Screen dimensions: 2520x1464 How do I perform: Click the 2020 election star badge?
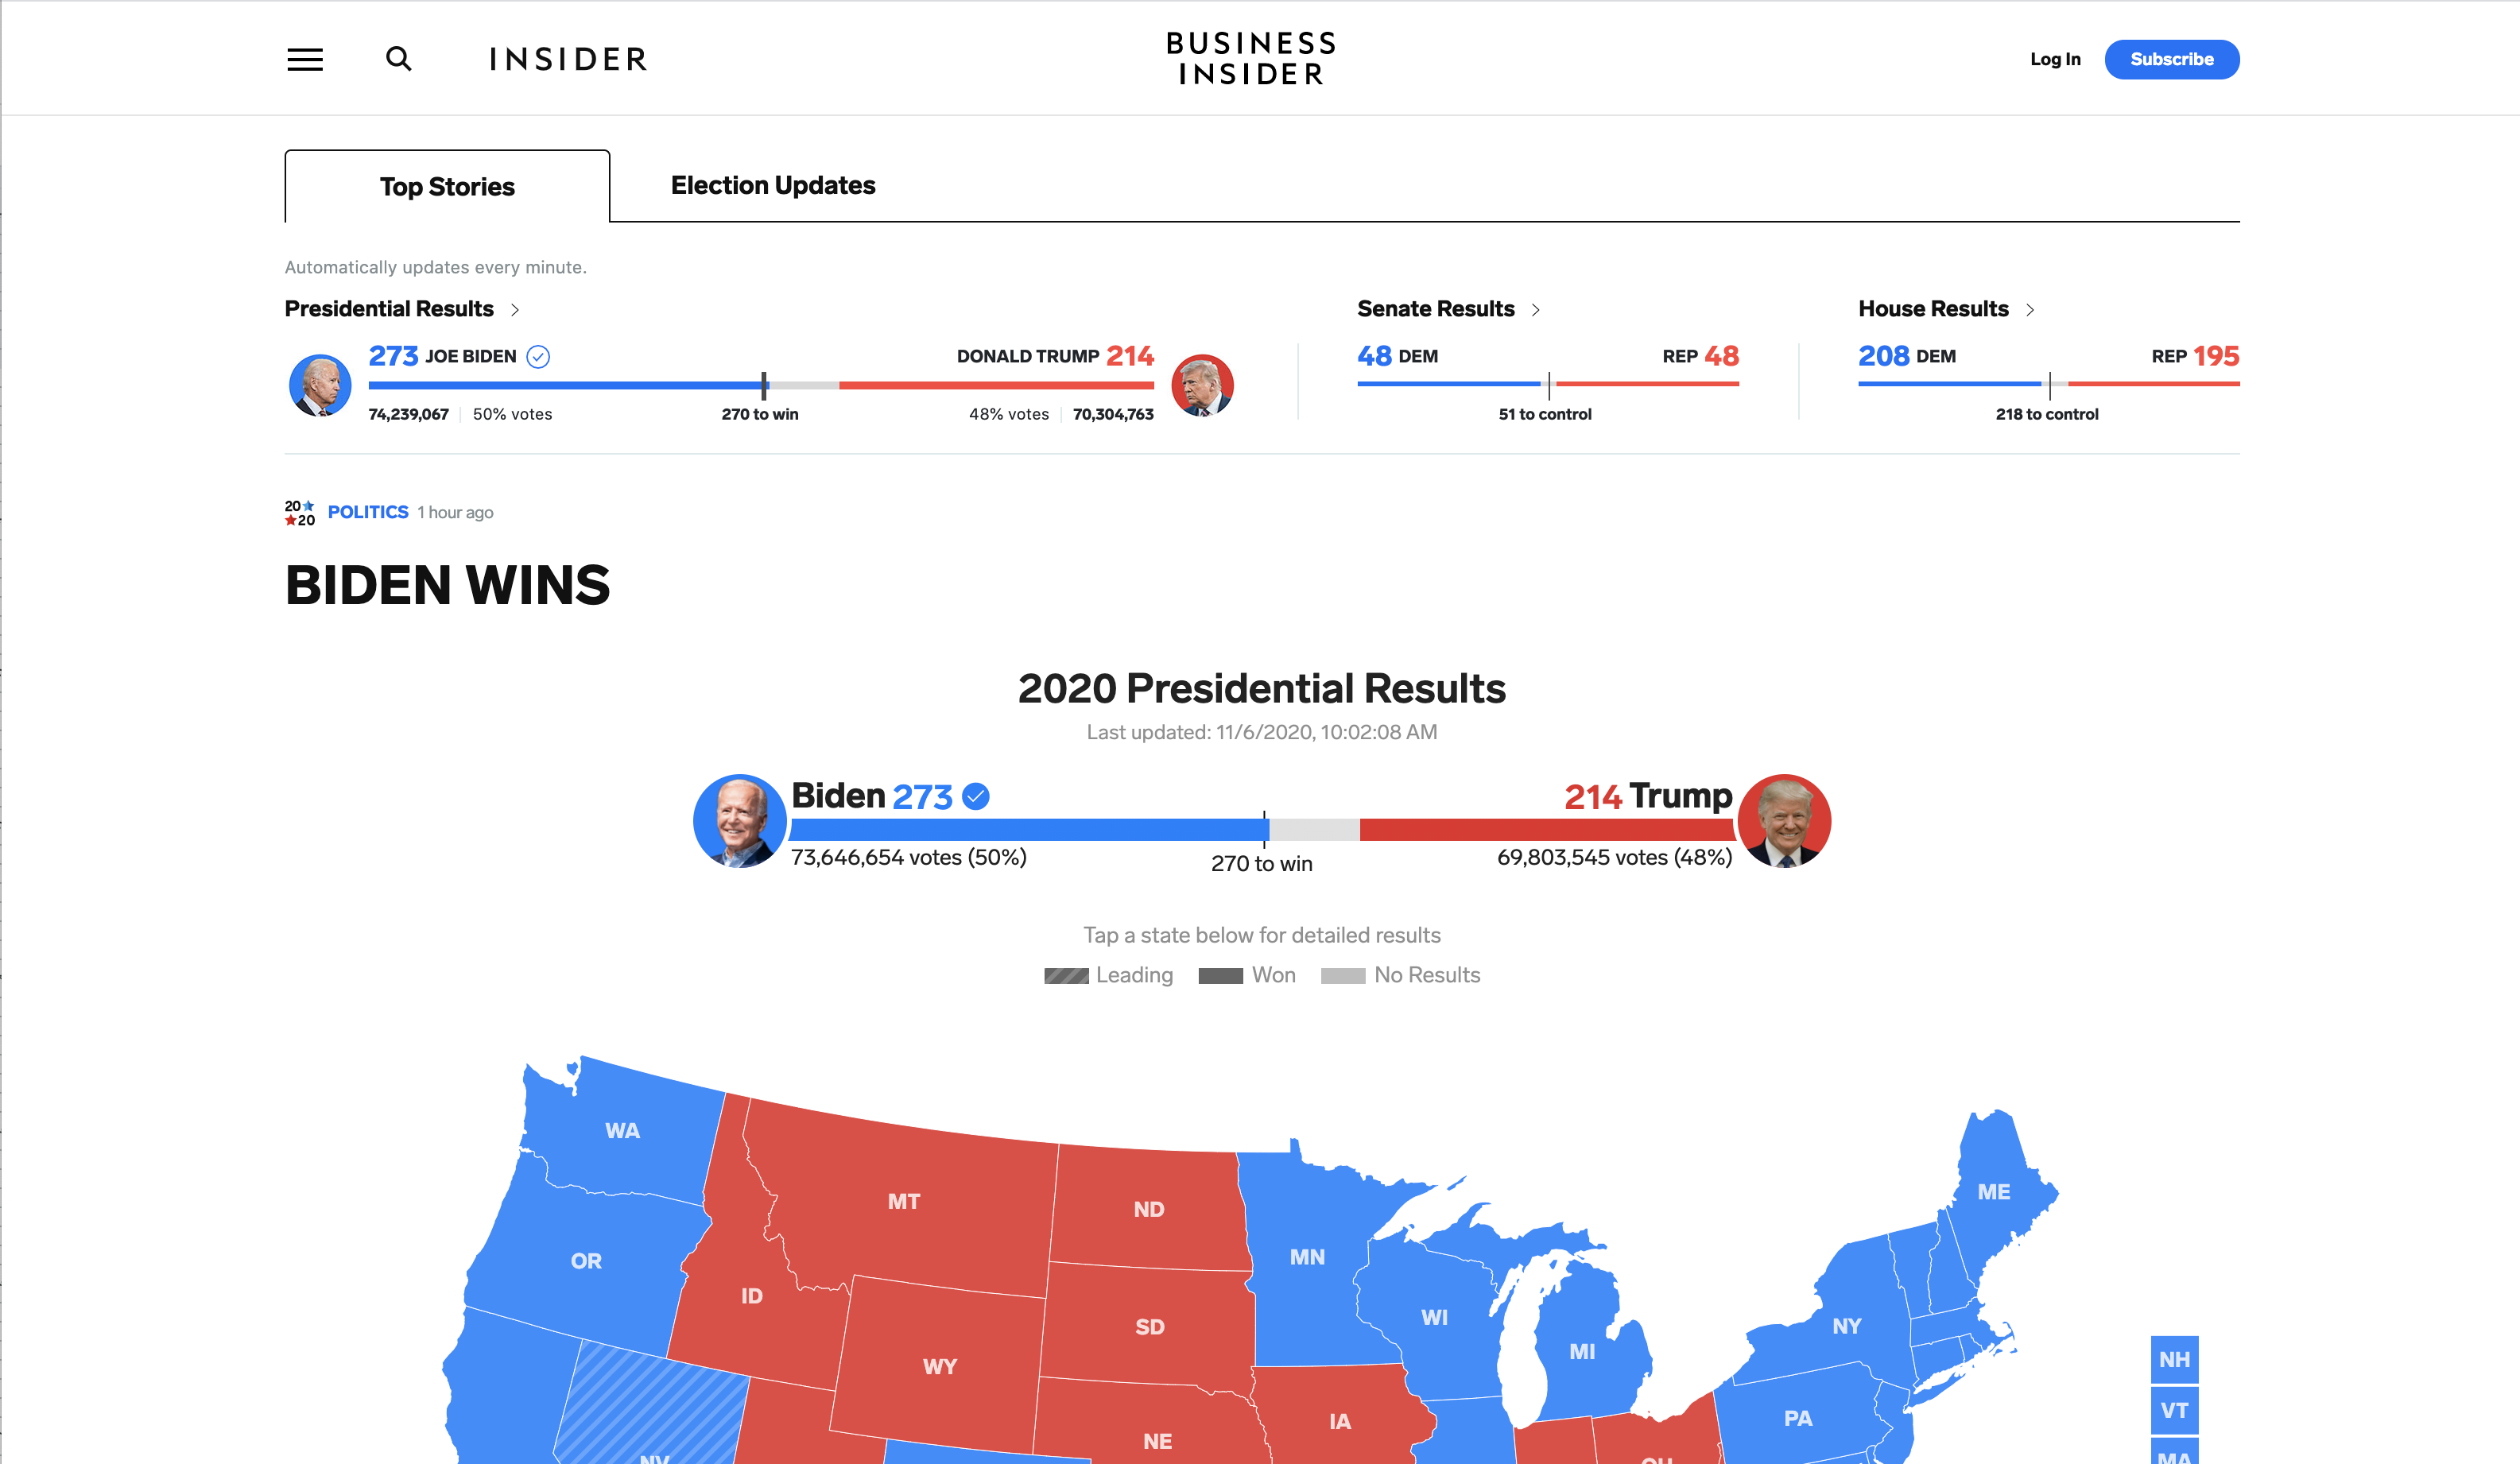pyautogui.click(x=300, y=513)
